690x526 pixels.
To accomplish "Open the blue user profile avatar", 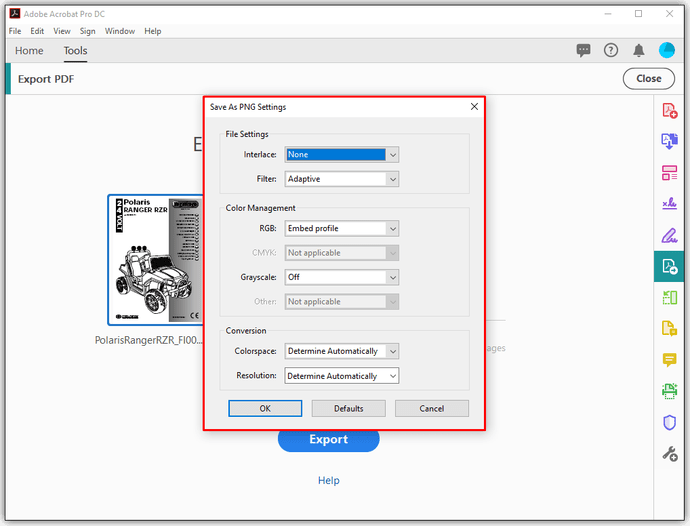I will tap(667, 50).
